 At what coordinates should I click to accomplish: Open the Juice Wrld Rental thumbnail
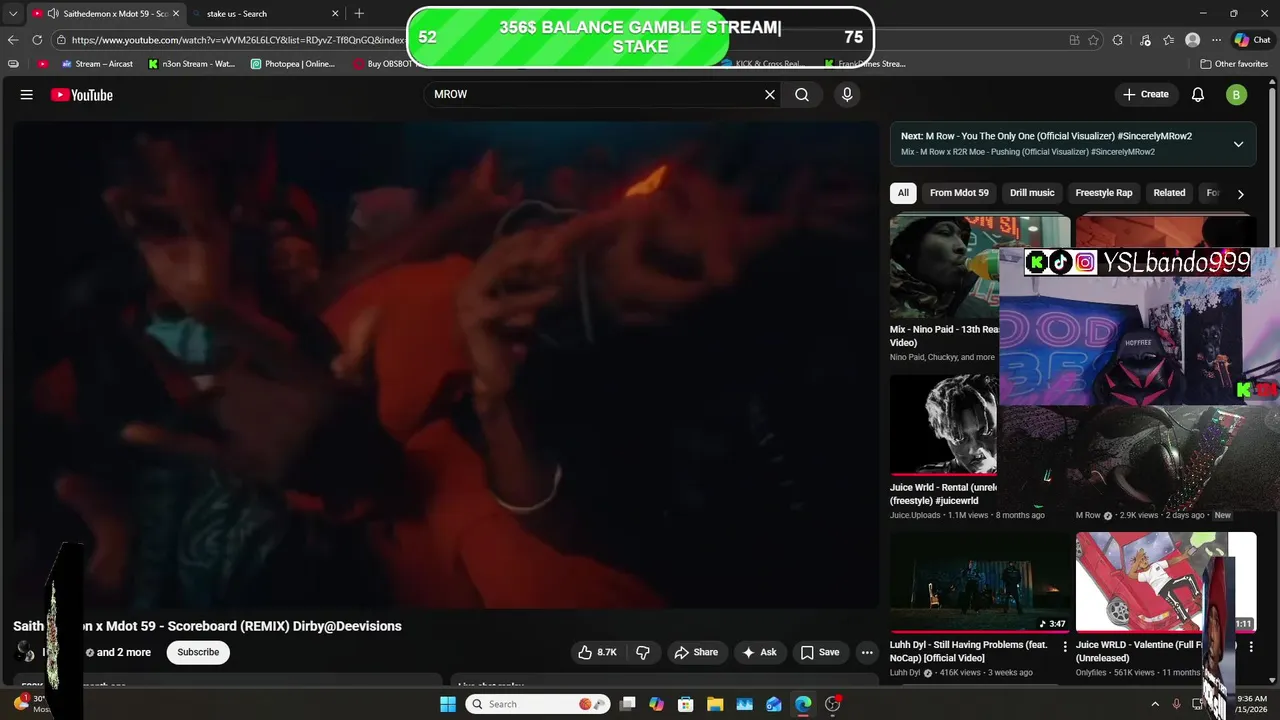[944, 425]
